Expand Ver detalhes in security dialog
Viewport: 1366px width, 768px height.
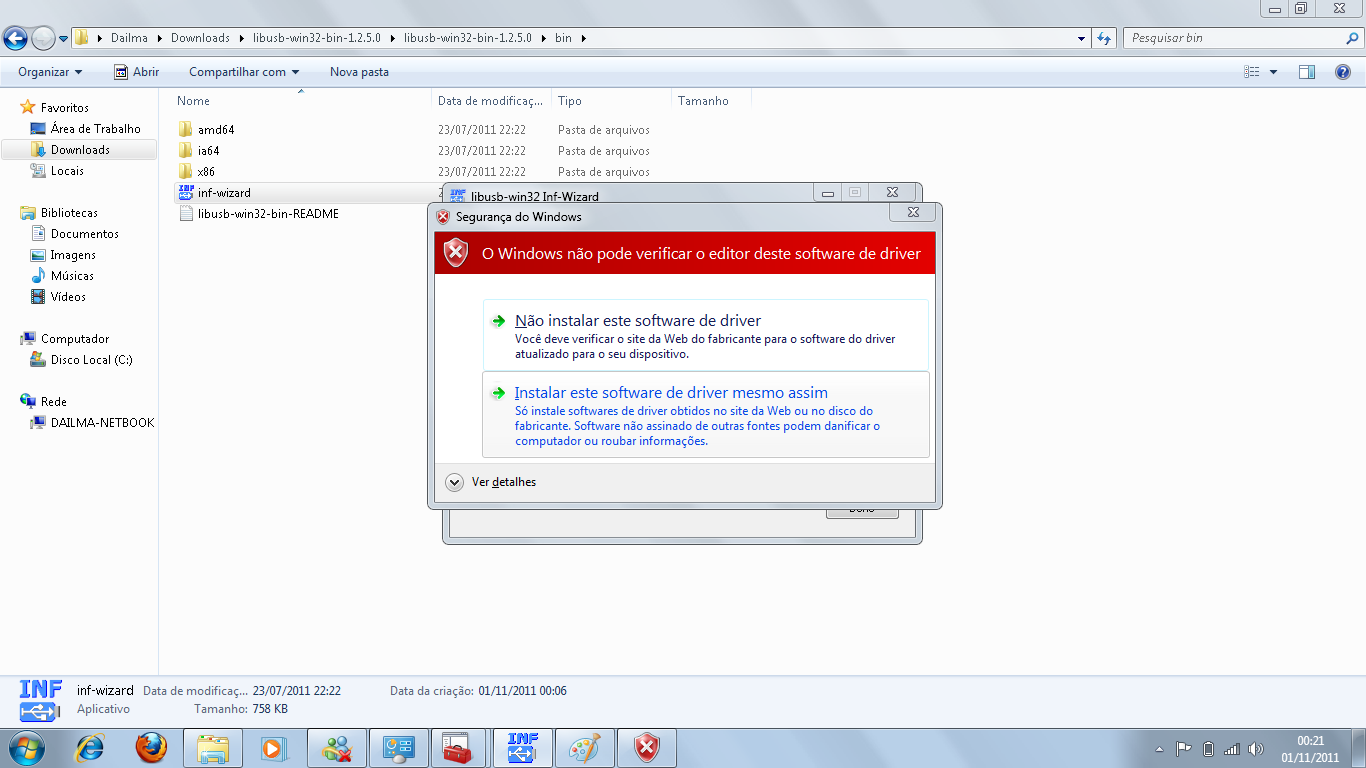[x=491, y=482]
